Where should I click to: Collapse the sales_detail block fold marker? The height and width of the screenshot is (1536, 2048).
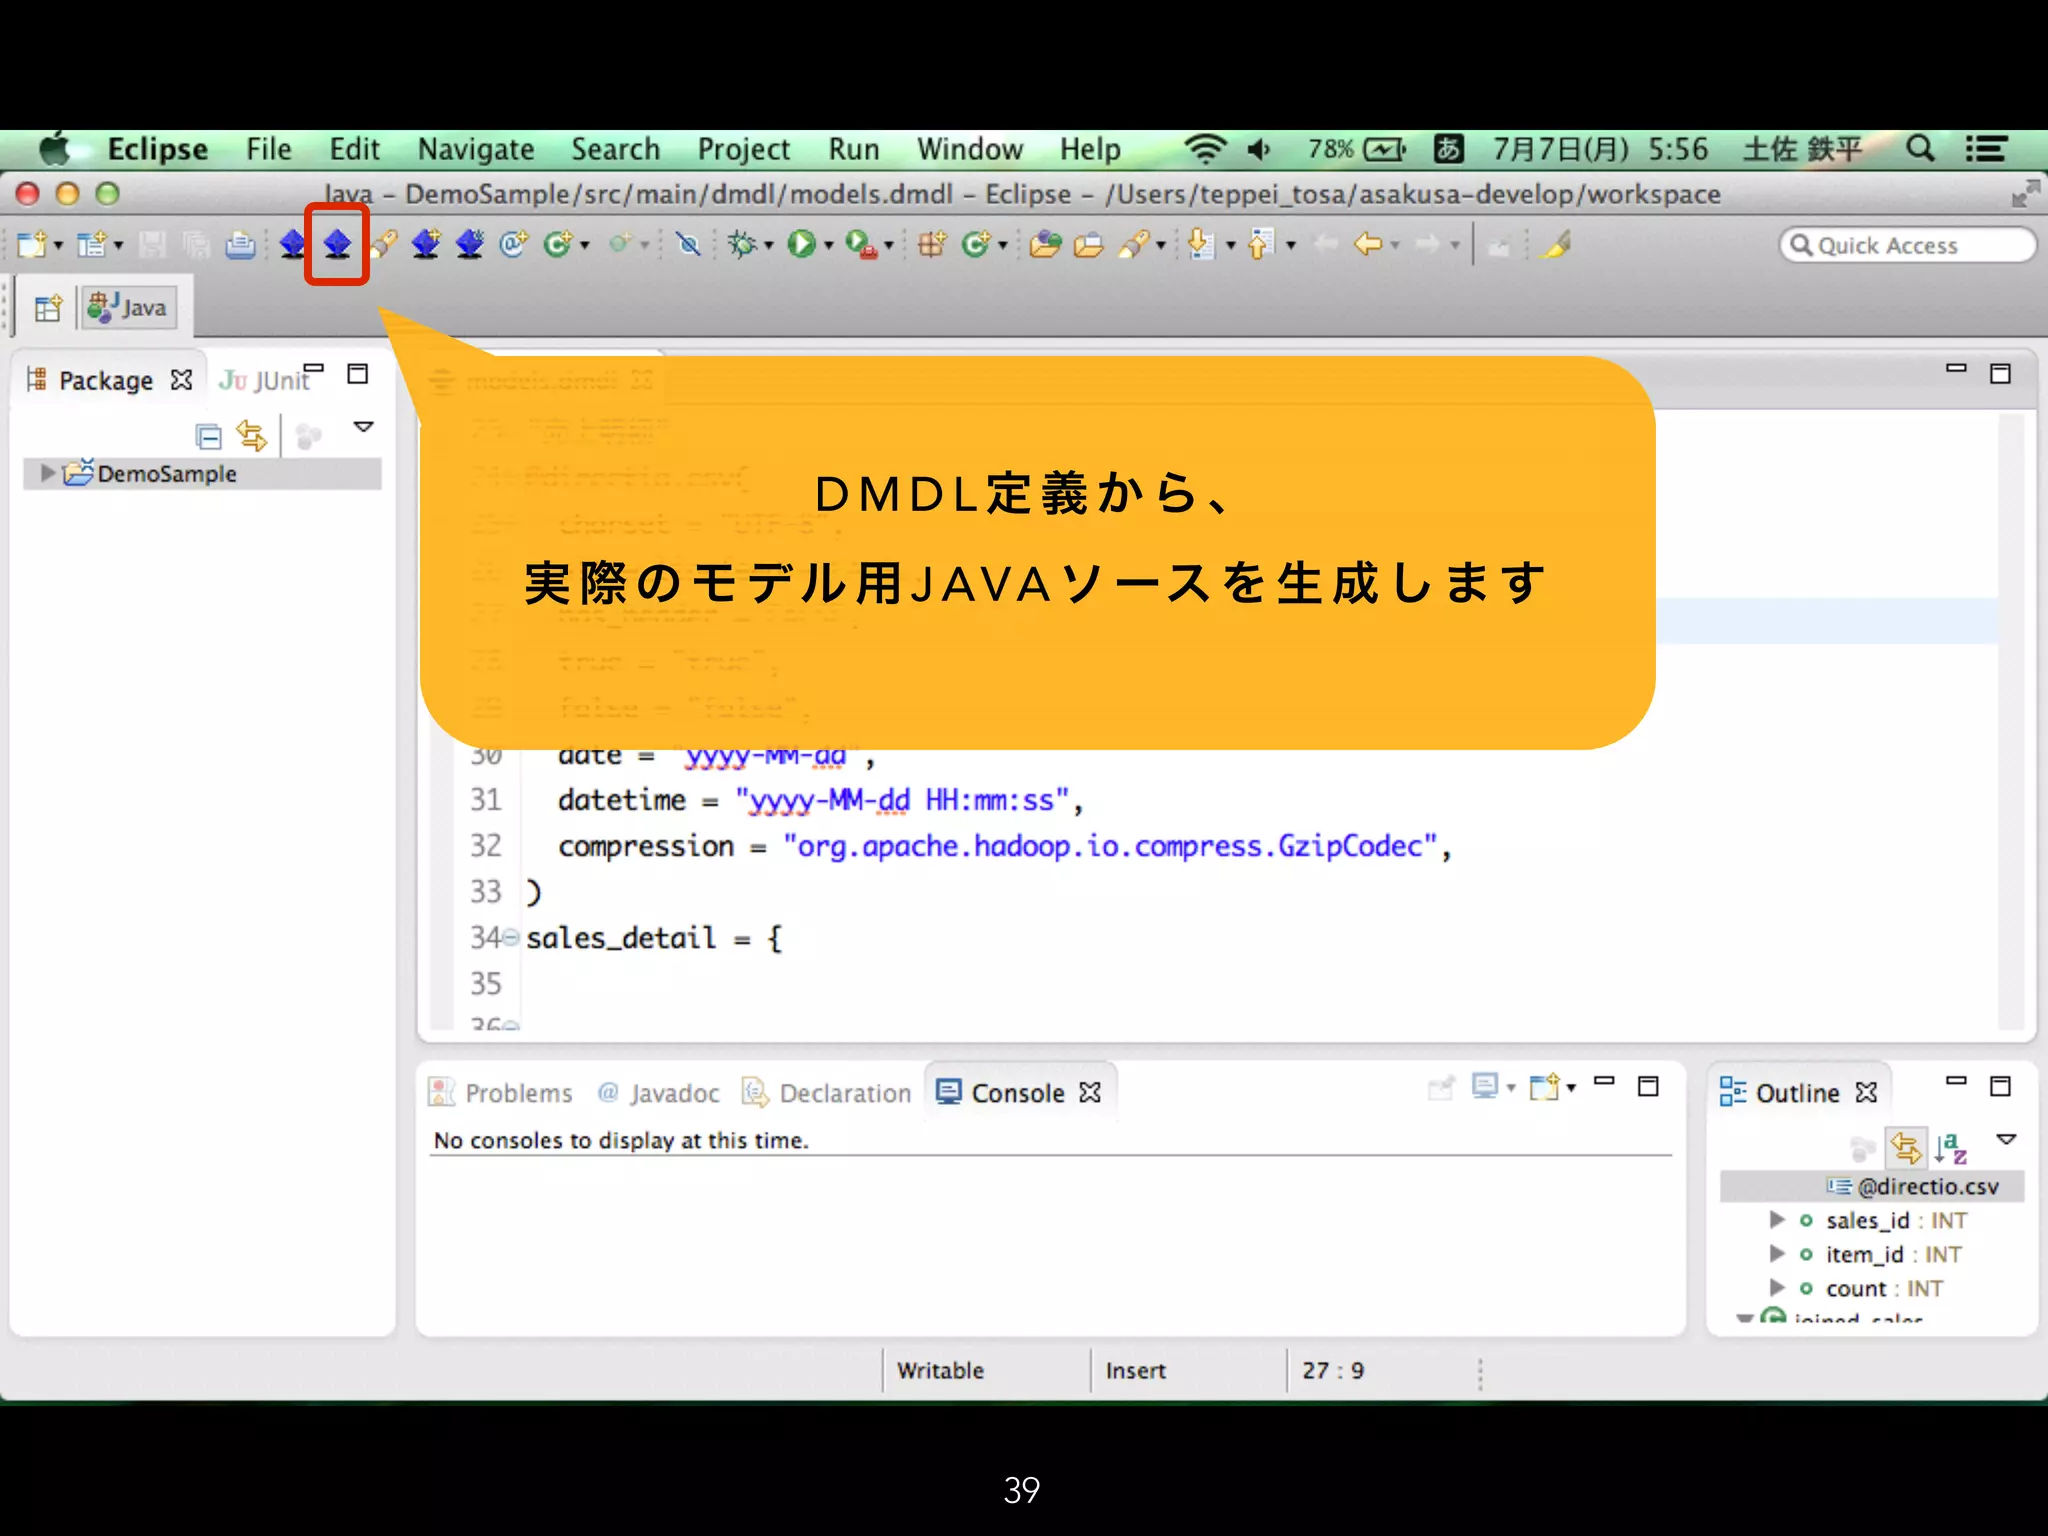pos(511,938)
